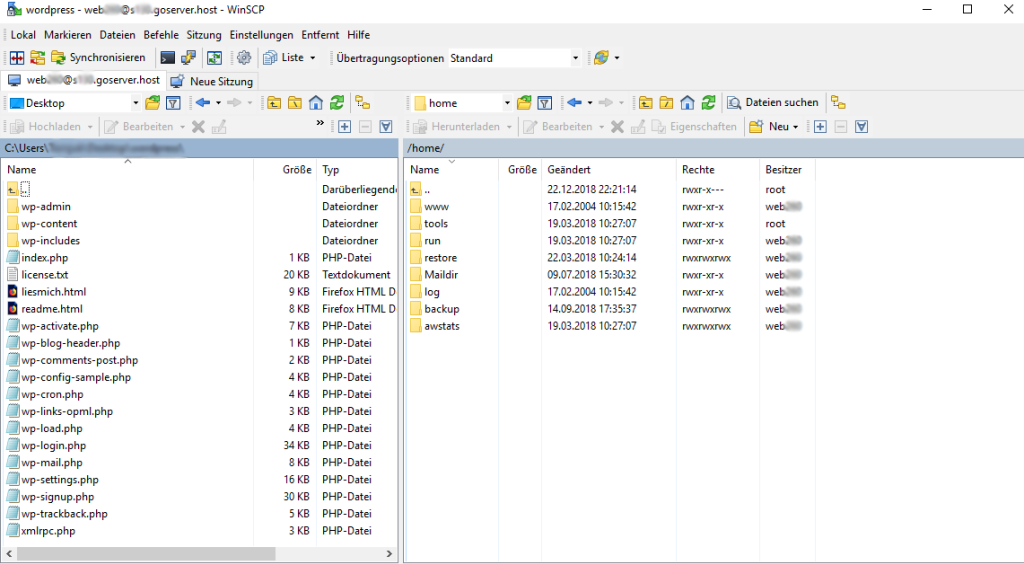Toggle the local panel file filter

pyautogui.click(x=173, y=103)
